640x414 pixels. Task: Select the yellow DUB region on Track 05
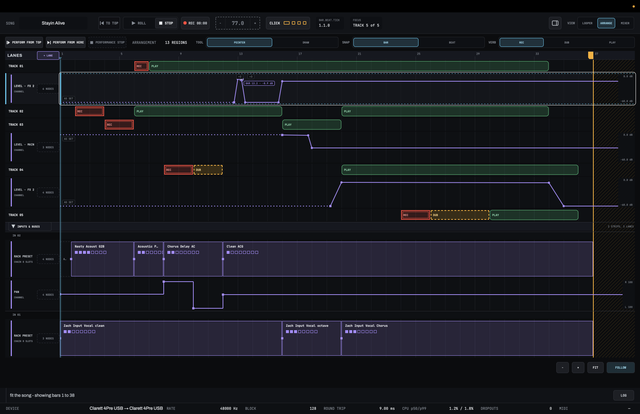(460, 215)
